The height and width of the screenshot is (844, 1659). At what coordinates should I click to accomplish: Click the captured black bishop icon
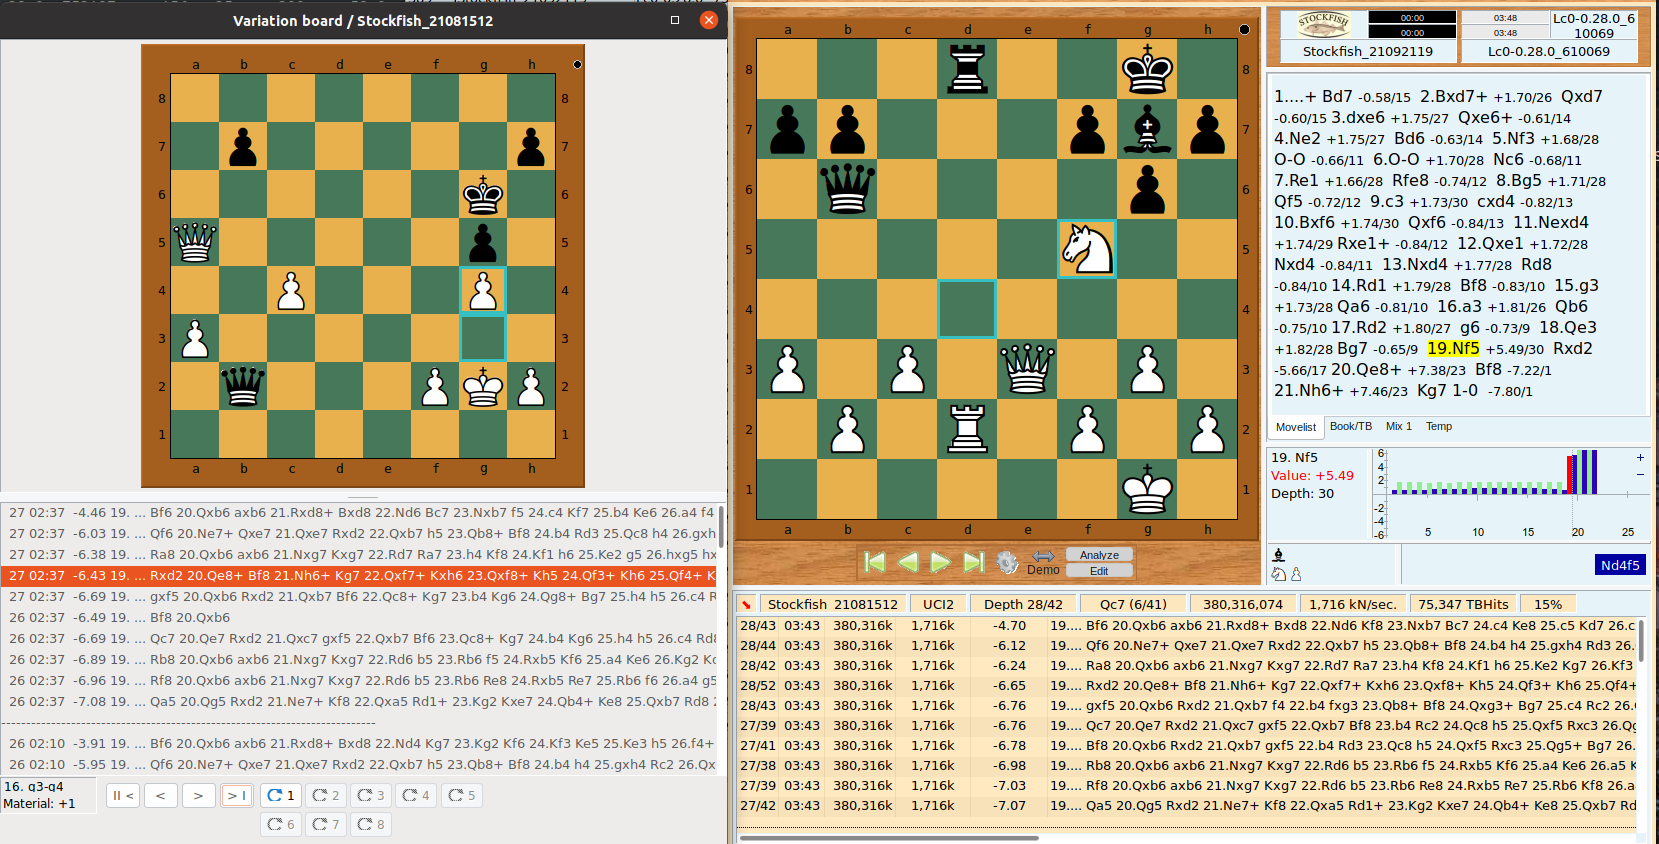(1278, 555)
